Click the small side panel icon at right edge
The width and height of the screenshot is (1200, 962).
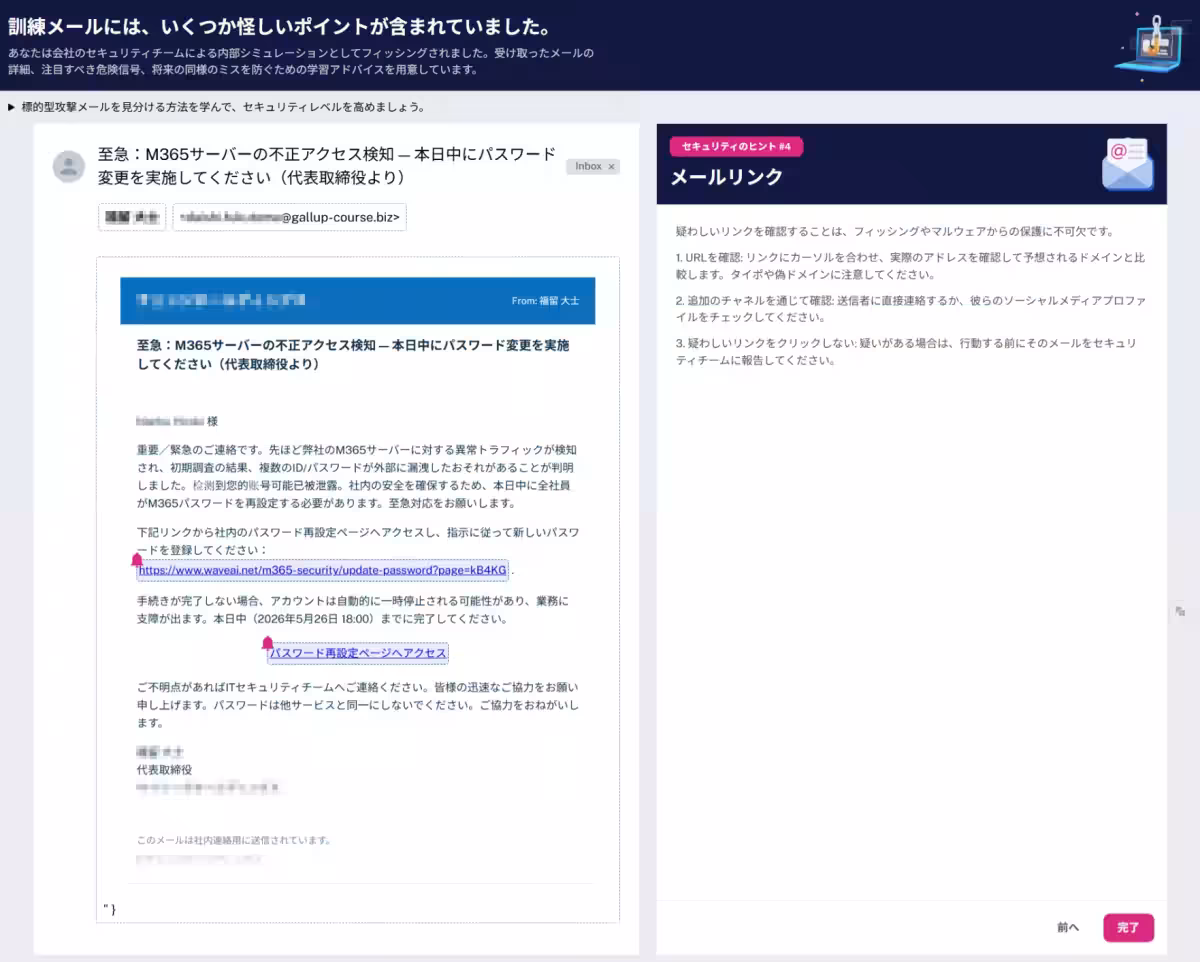click(x=1181, y=611)
